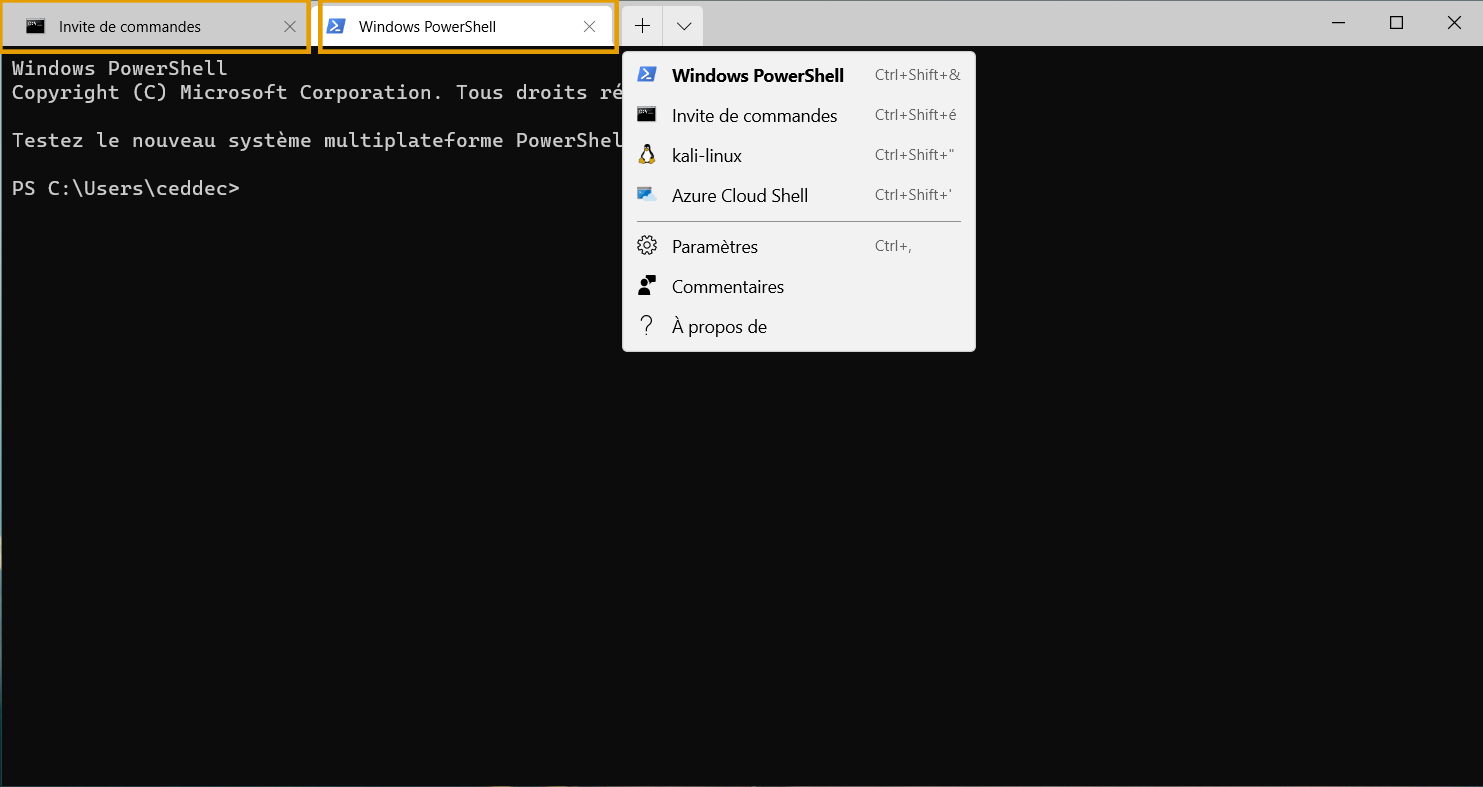The width and height of the screenshot is (1483, 787).
Task: Click the Paramètres gear icon
Action: coord(647,246)
